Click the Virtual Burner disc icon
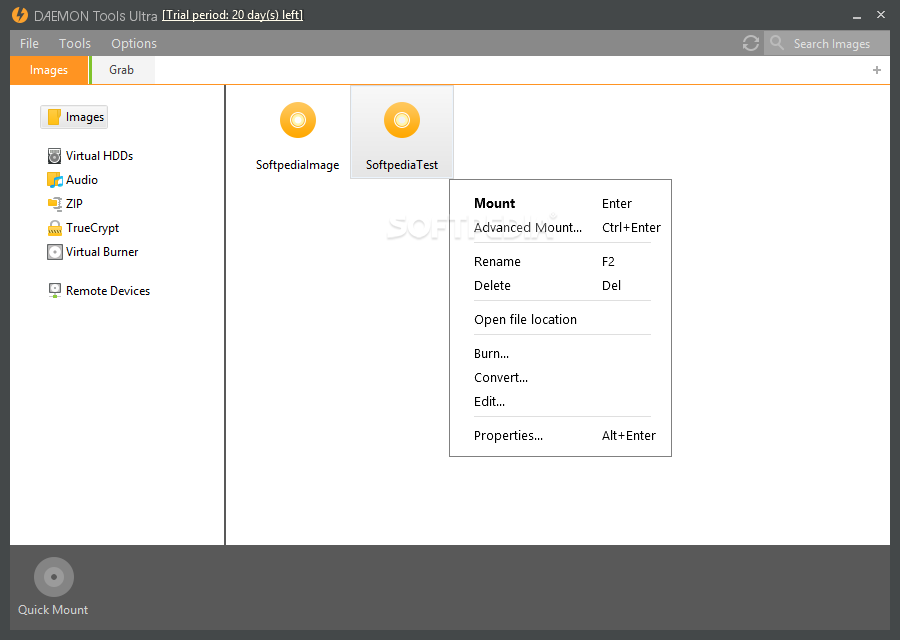900x640 pixels. (x=55, y=252)
